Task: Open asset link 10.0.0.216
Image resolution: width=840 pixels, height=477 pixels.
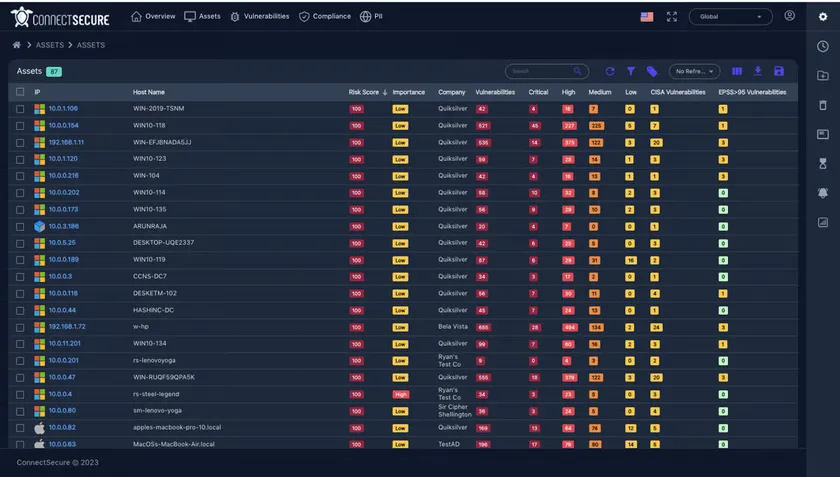Action: coord(63,175)
